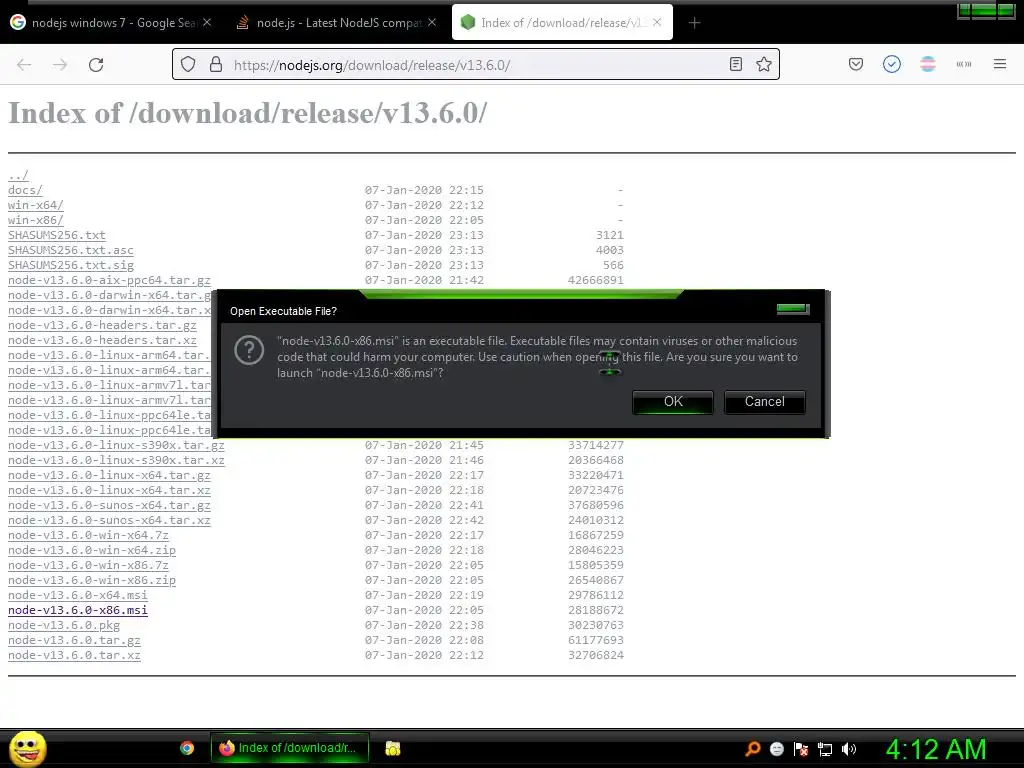
Task: Cancel the Open Executable File dialog
Action: 765,402
